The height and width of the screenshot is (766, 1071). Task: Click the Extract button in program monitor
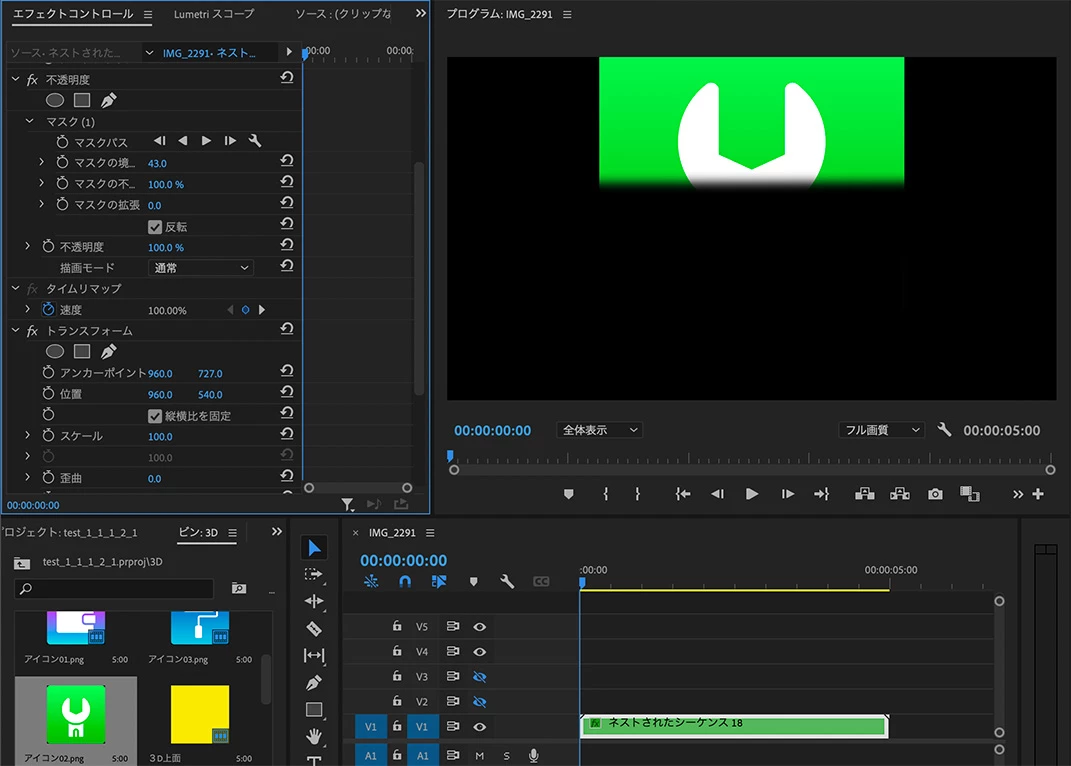(x=900, y=494)
